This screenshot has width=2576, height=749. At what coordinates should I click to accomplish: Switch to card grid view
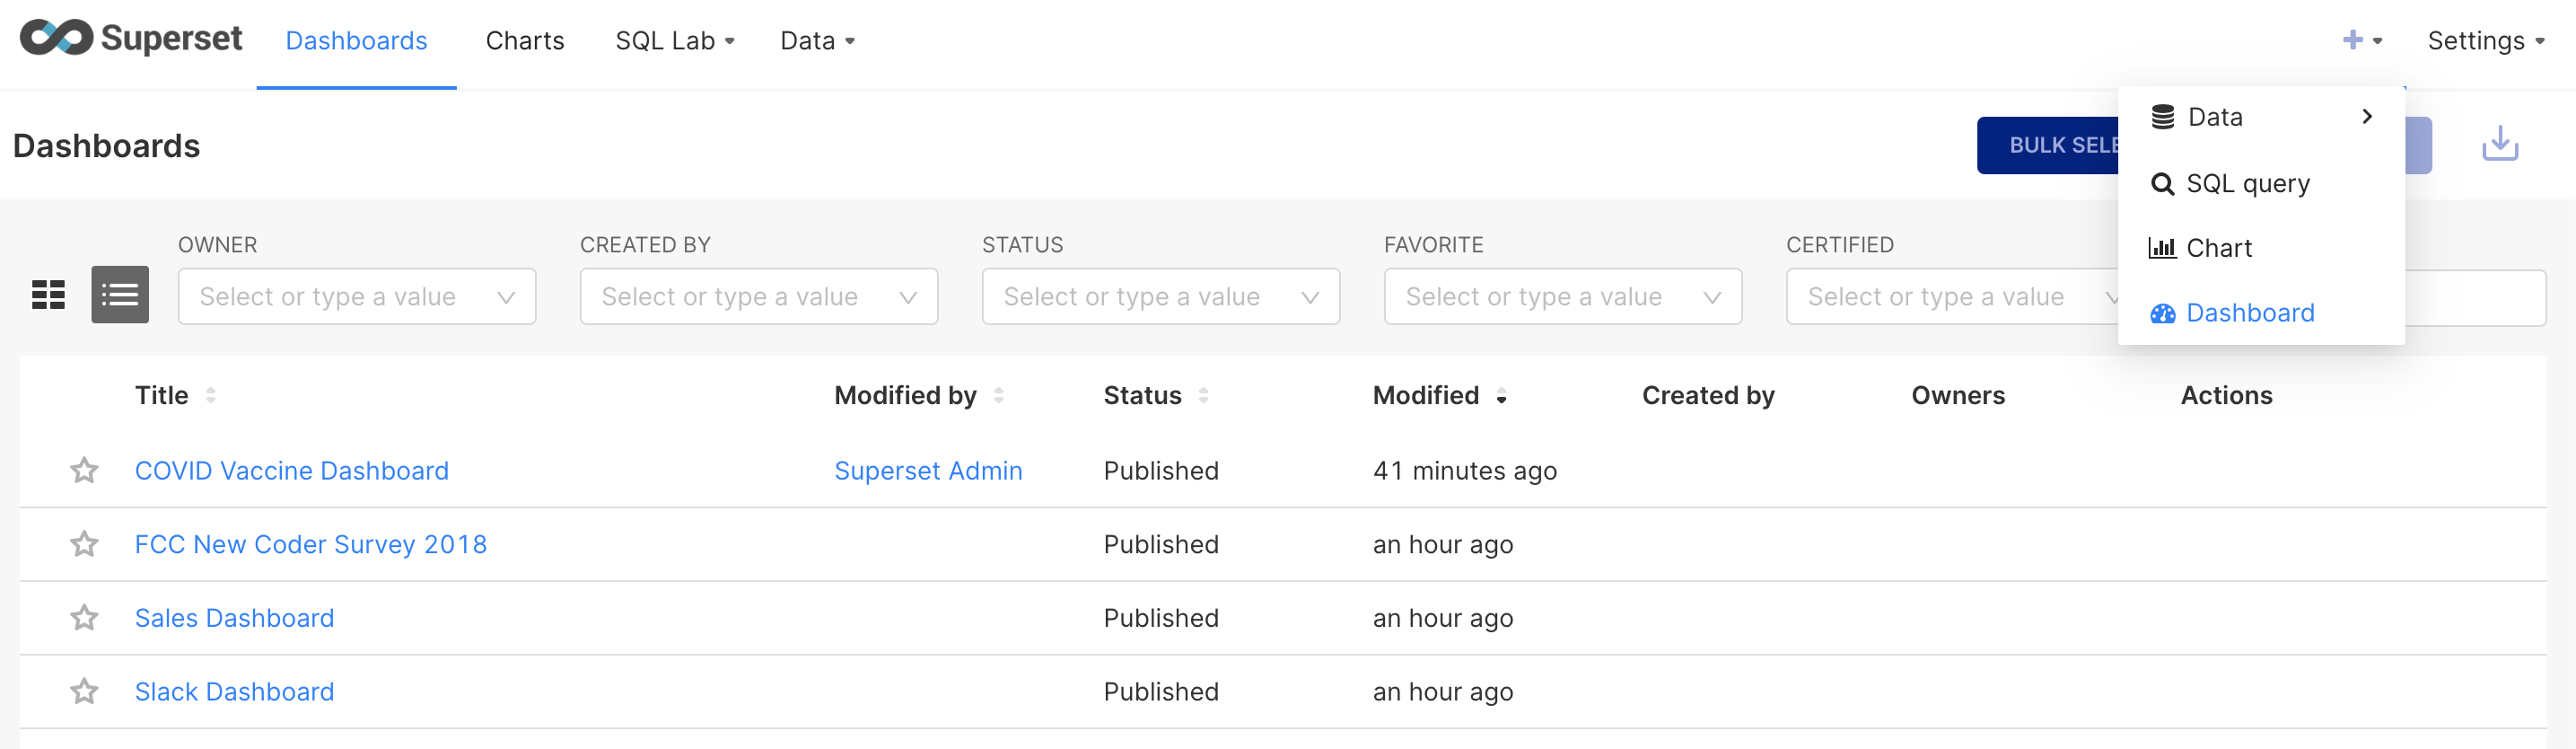48,295
